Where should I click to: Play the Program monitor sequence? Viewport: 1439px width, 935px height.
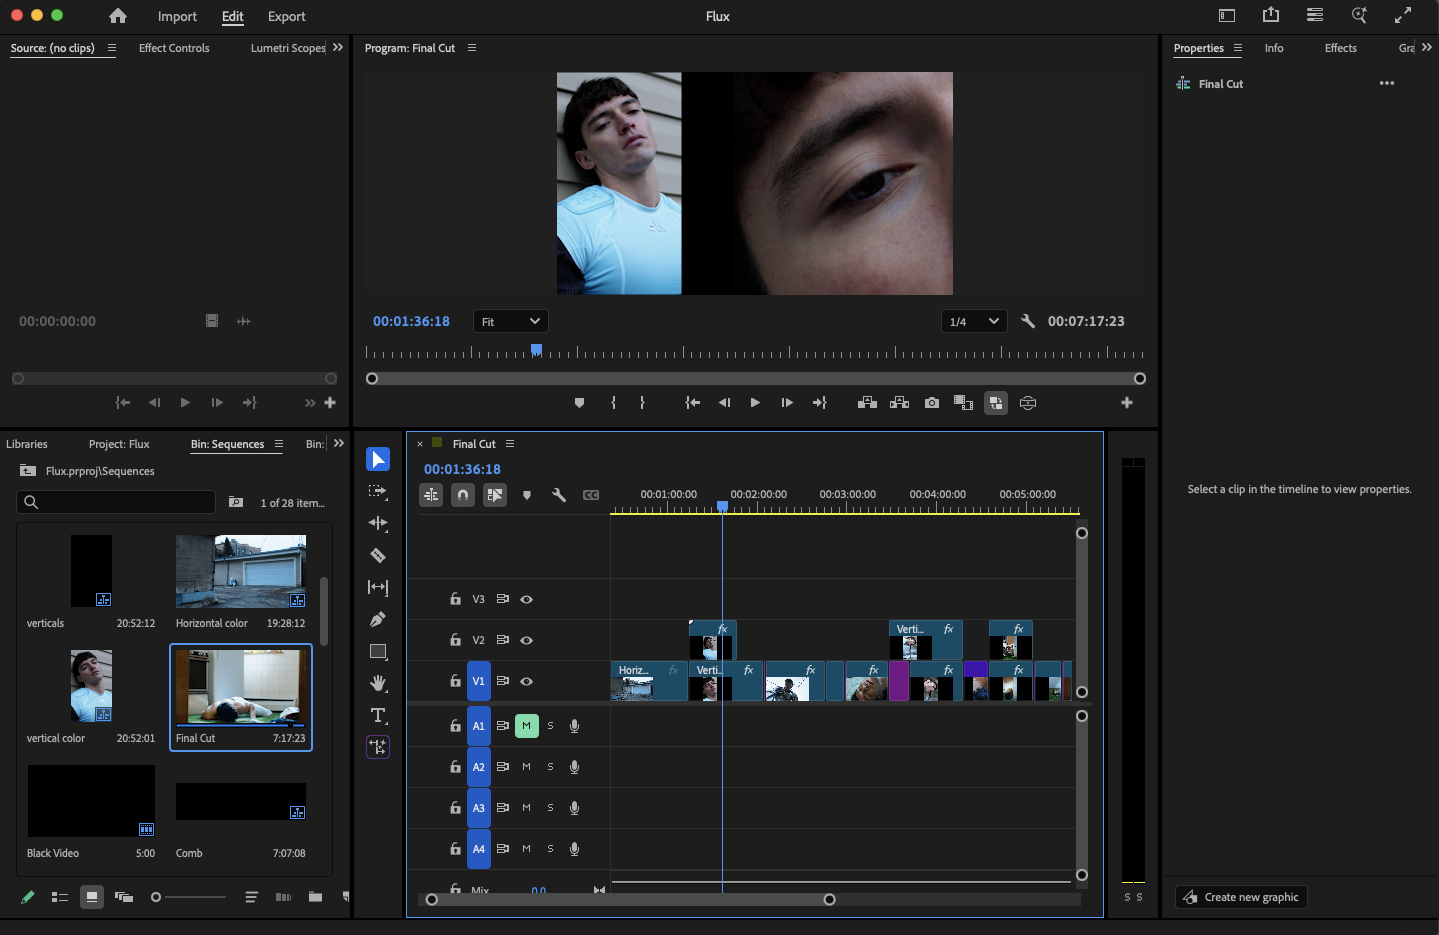[x=755, y=403]
